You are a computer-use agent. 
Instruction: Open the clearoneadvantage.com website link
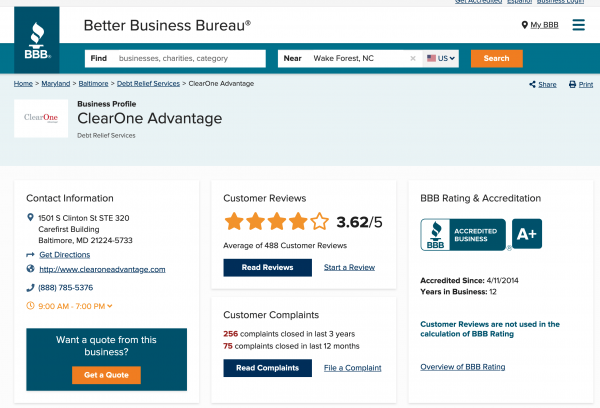pos(102,269)
